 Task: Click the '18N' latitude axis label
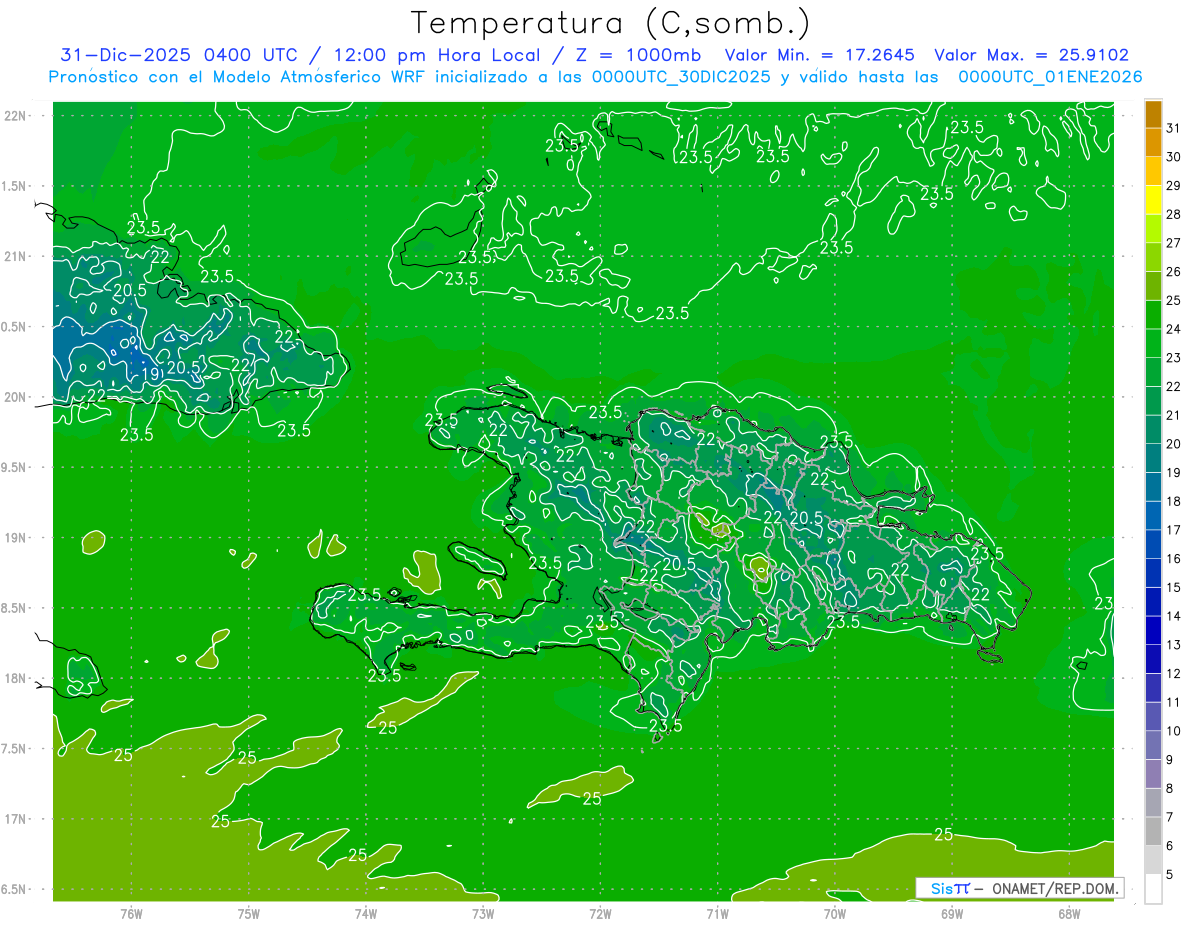click(x=15, y=678)
